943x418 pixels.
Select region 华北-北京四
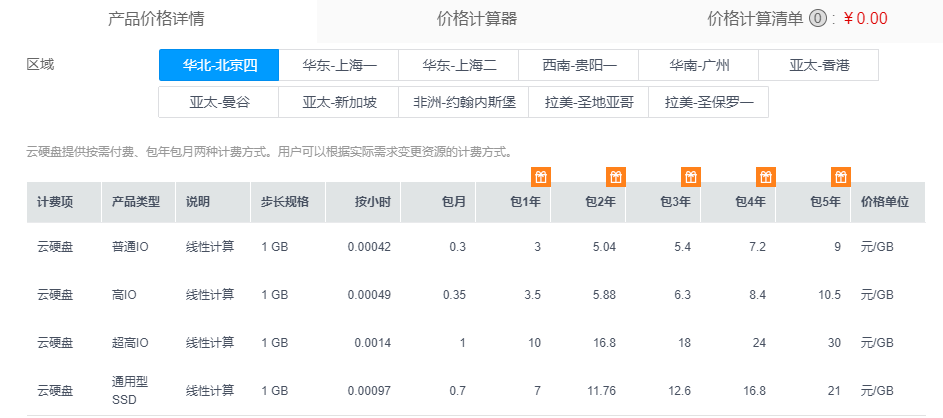coord(219,65)
